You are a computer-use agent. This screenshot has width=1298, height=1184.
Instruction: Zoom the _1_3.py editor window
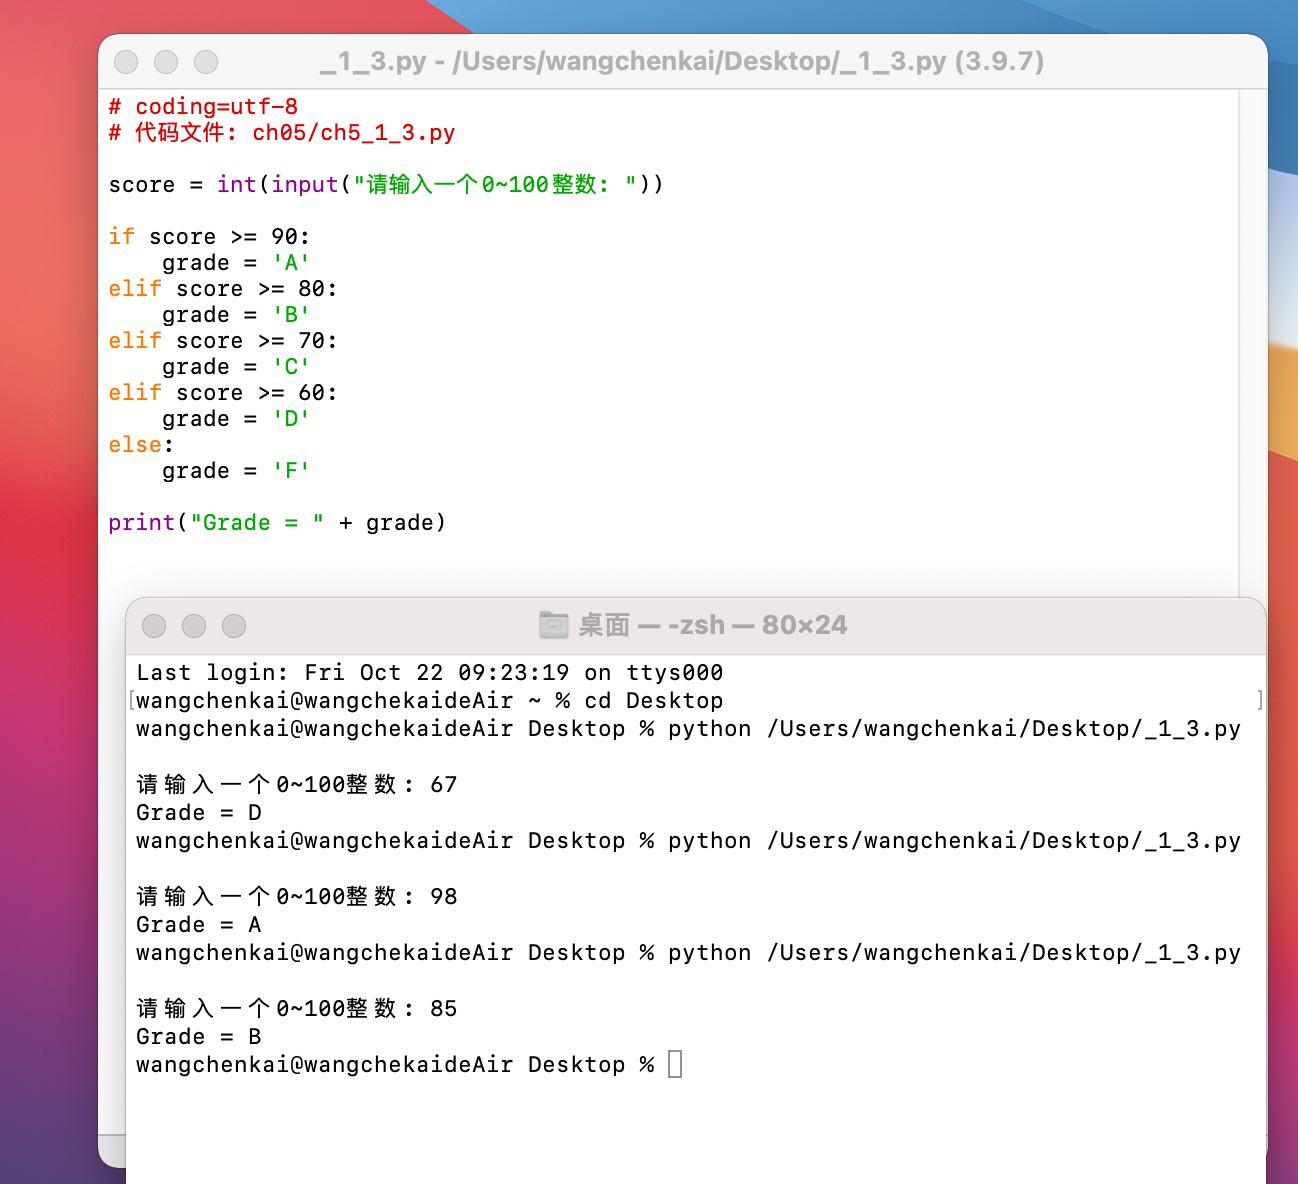[206, 62]
